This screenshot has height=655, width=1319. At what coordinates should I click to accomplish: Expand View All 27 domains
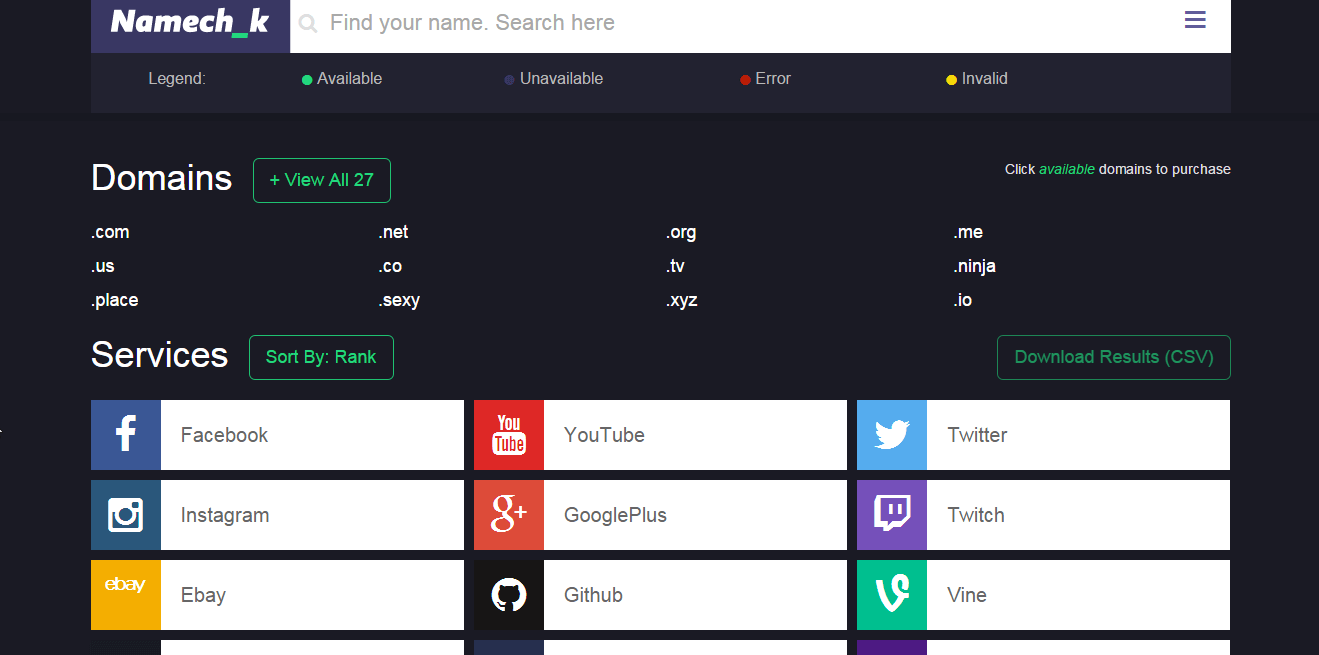[x=322, y=180]
